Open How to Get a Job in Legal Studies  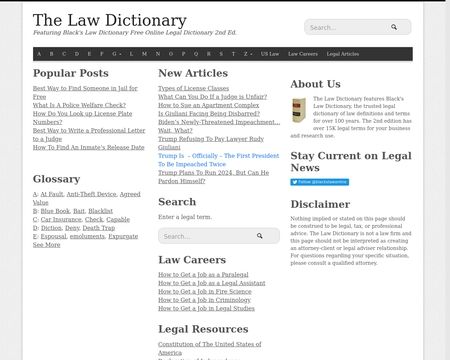206,308
